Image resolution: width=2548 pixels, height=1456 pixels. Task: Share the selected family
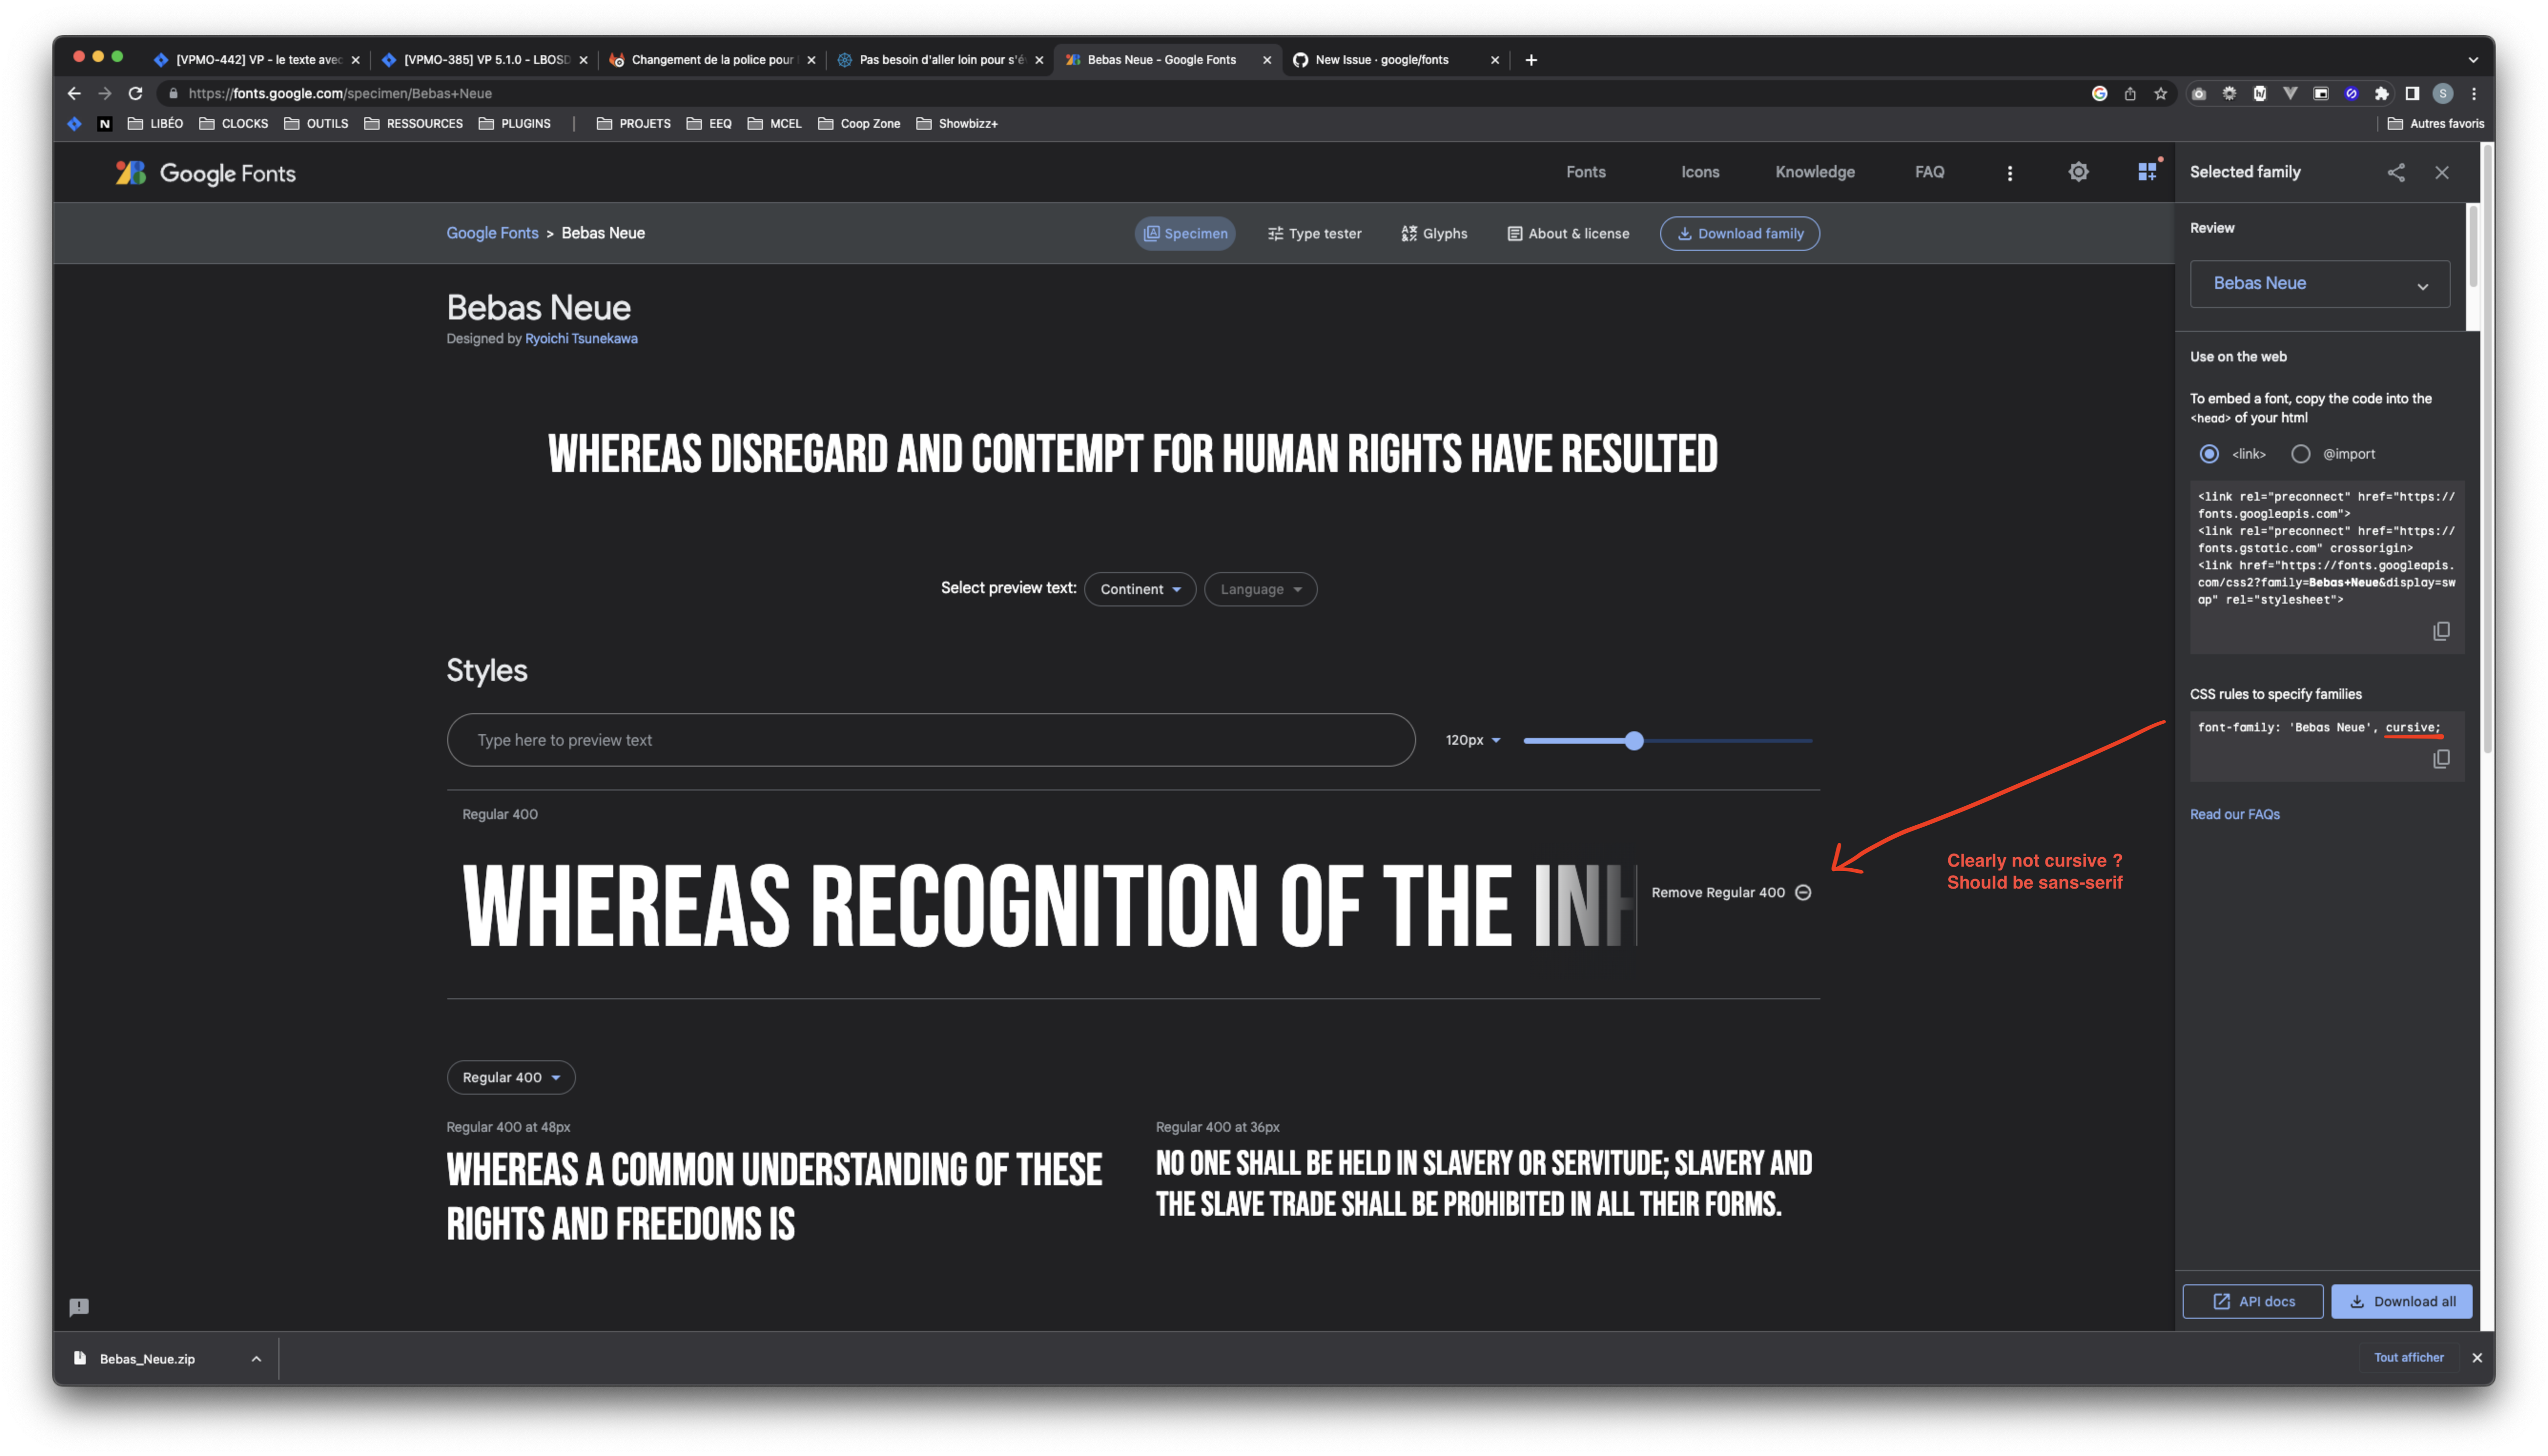coord(2396,173)
